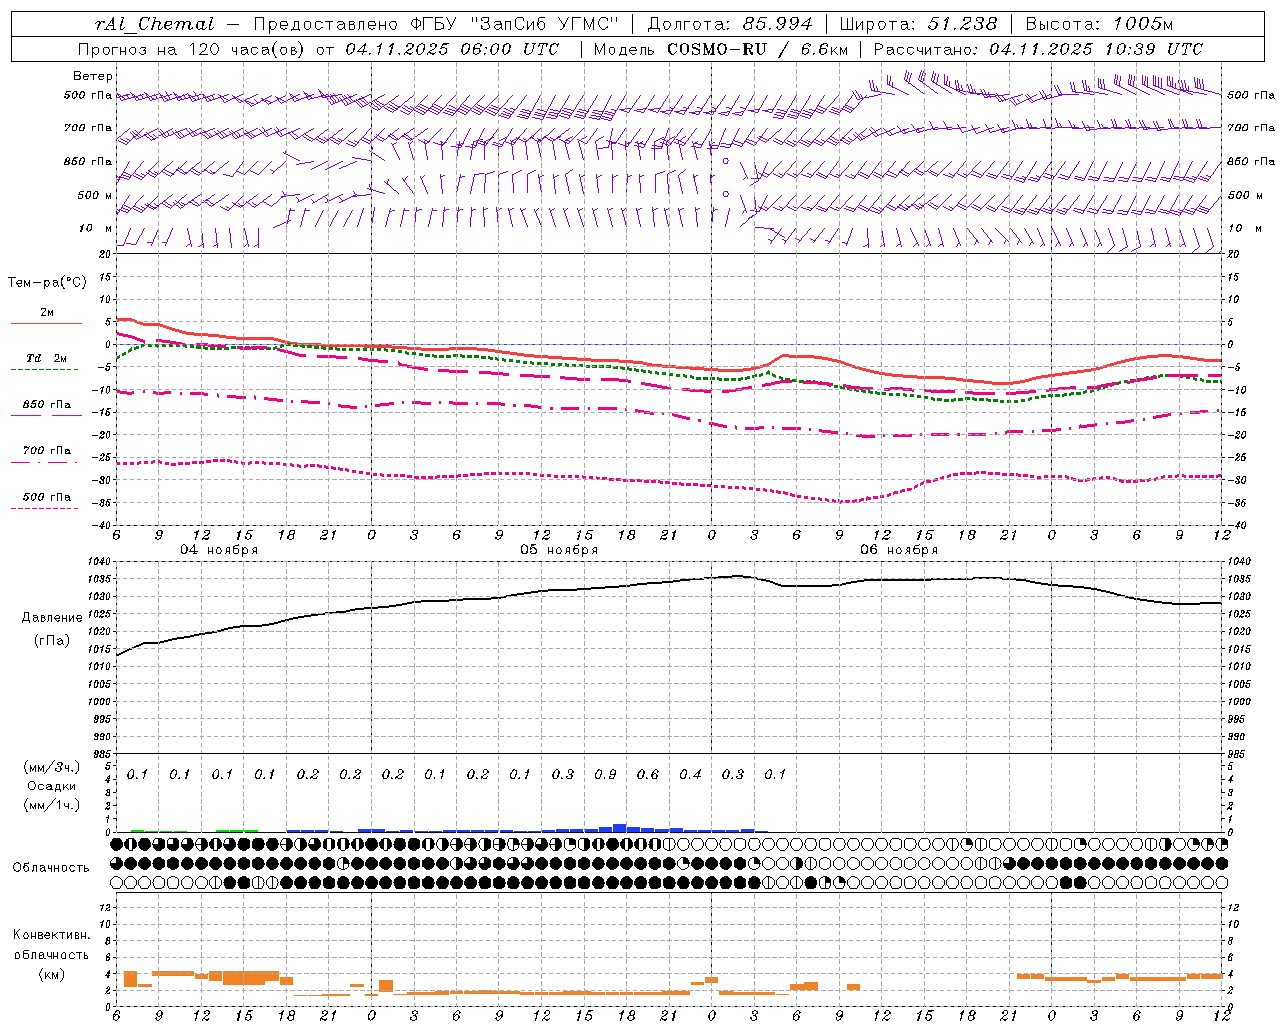Click the (км) unit under convective cloudiness
Image resolution: width=1280 pixels, height=1024 pixels.
(51, 974)
